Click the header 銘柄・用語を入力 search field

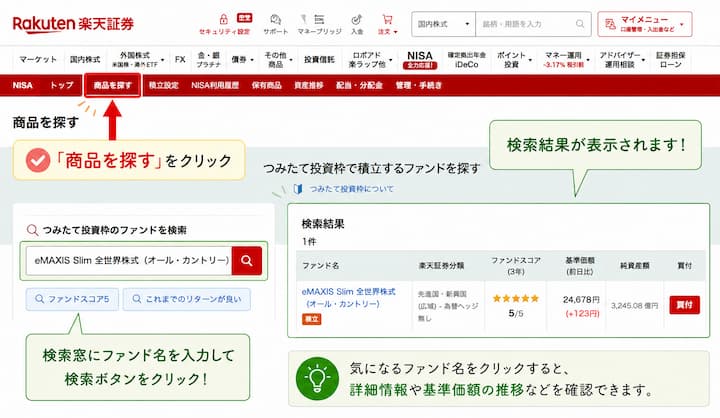coord(526,24)
